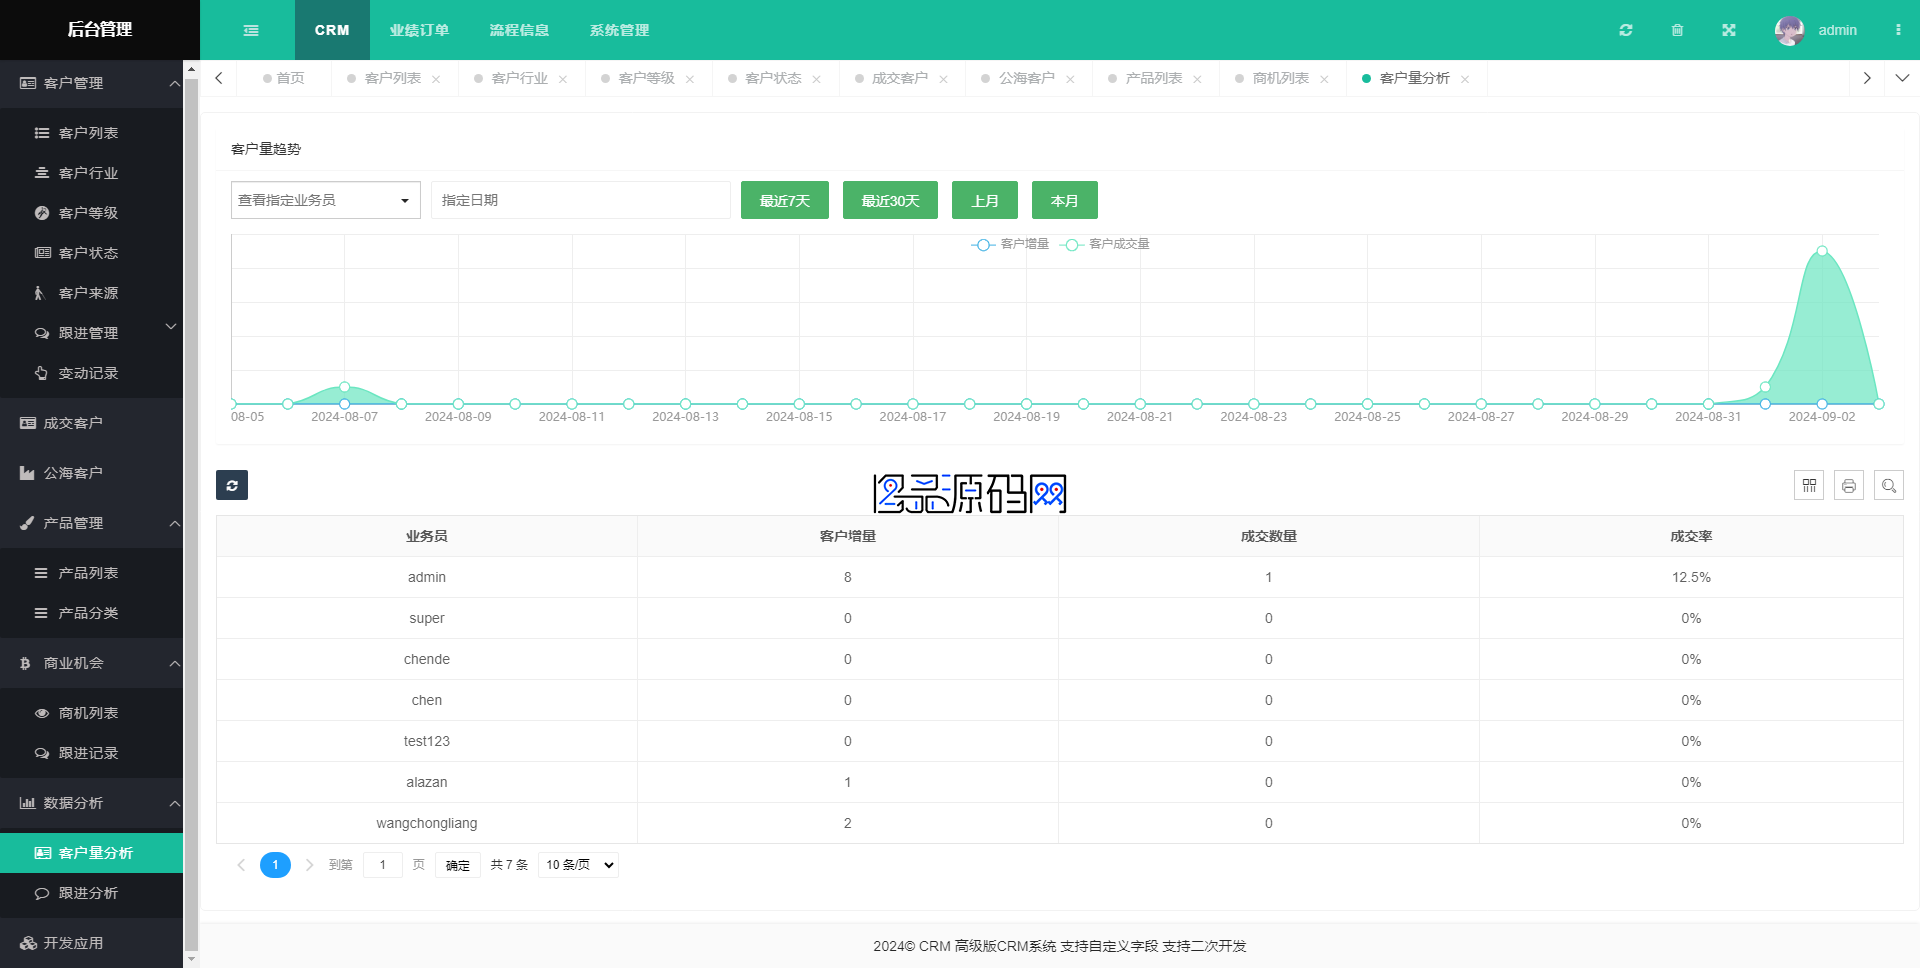Open the column filter grid icon
Screen dimensions: 1920x968
pyautogui.click(x=1809, y=485)
